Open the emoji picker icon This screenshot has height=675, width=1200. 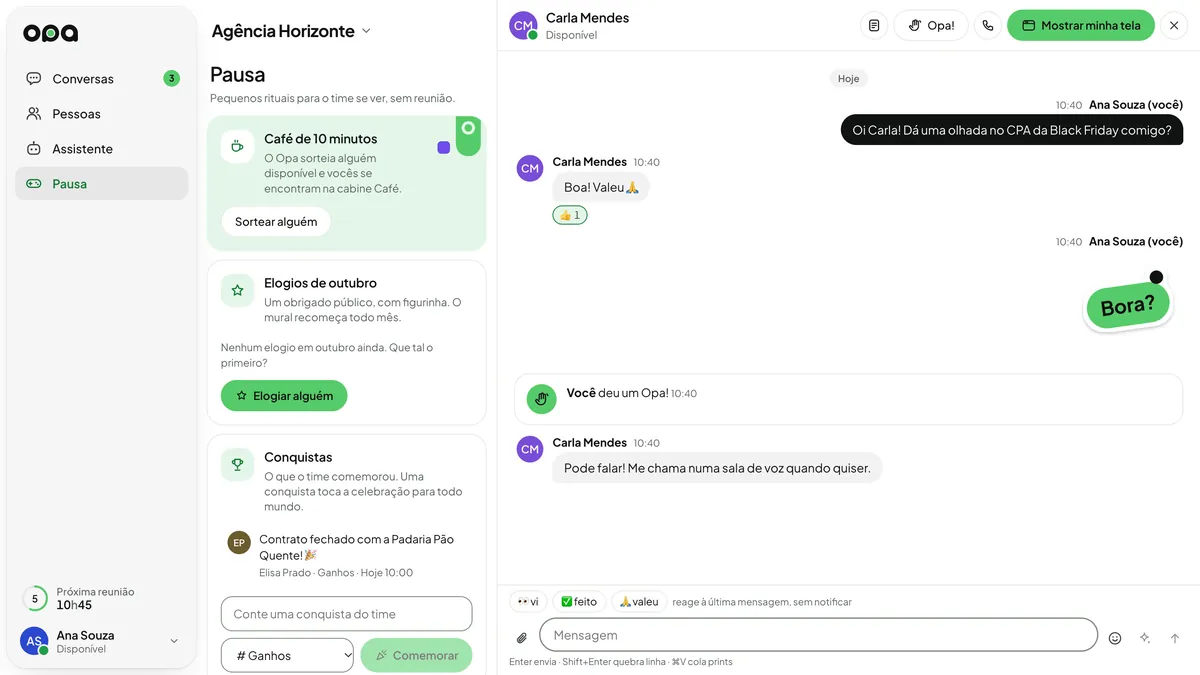(1115, 638)
